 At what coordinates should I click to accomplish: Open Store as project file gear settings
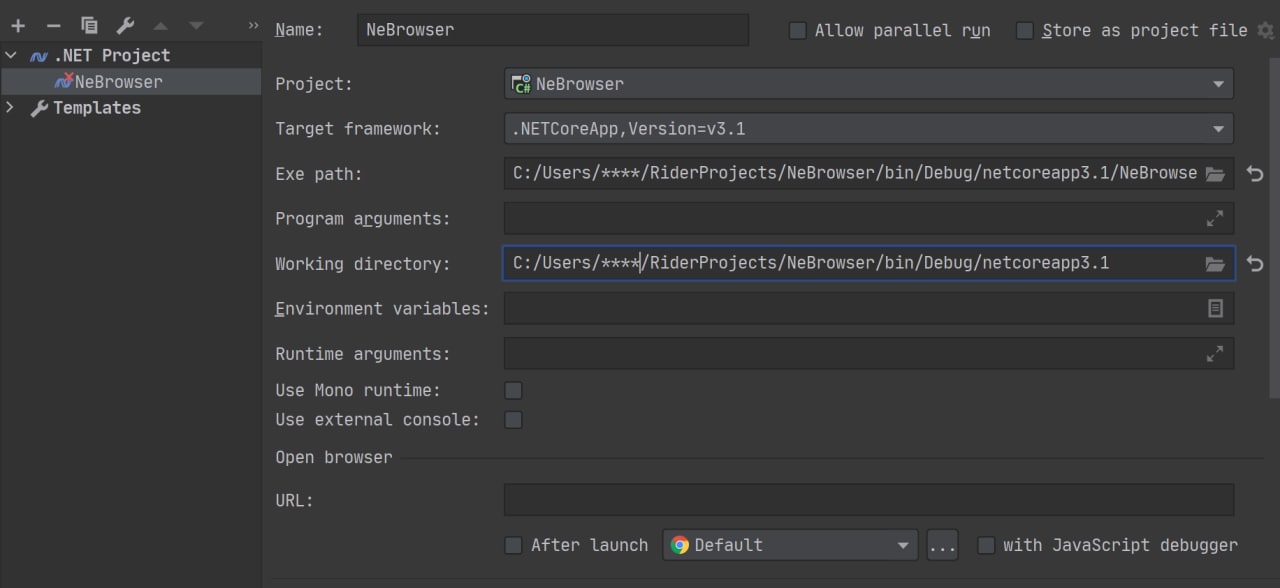click(1266, 31)
